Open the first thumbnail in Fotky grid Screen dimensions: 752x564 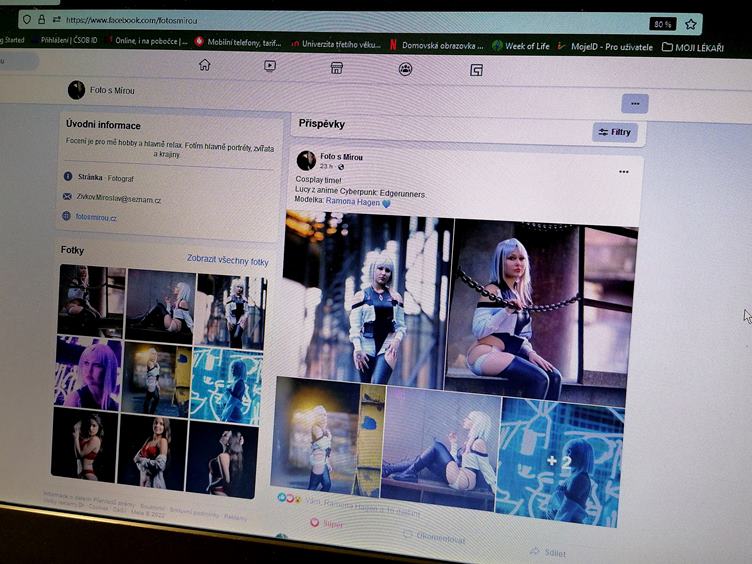(91, 300)
